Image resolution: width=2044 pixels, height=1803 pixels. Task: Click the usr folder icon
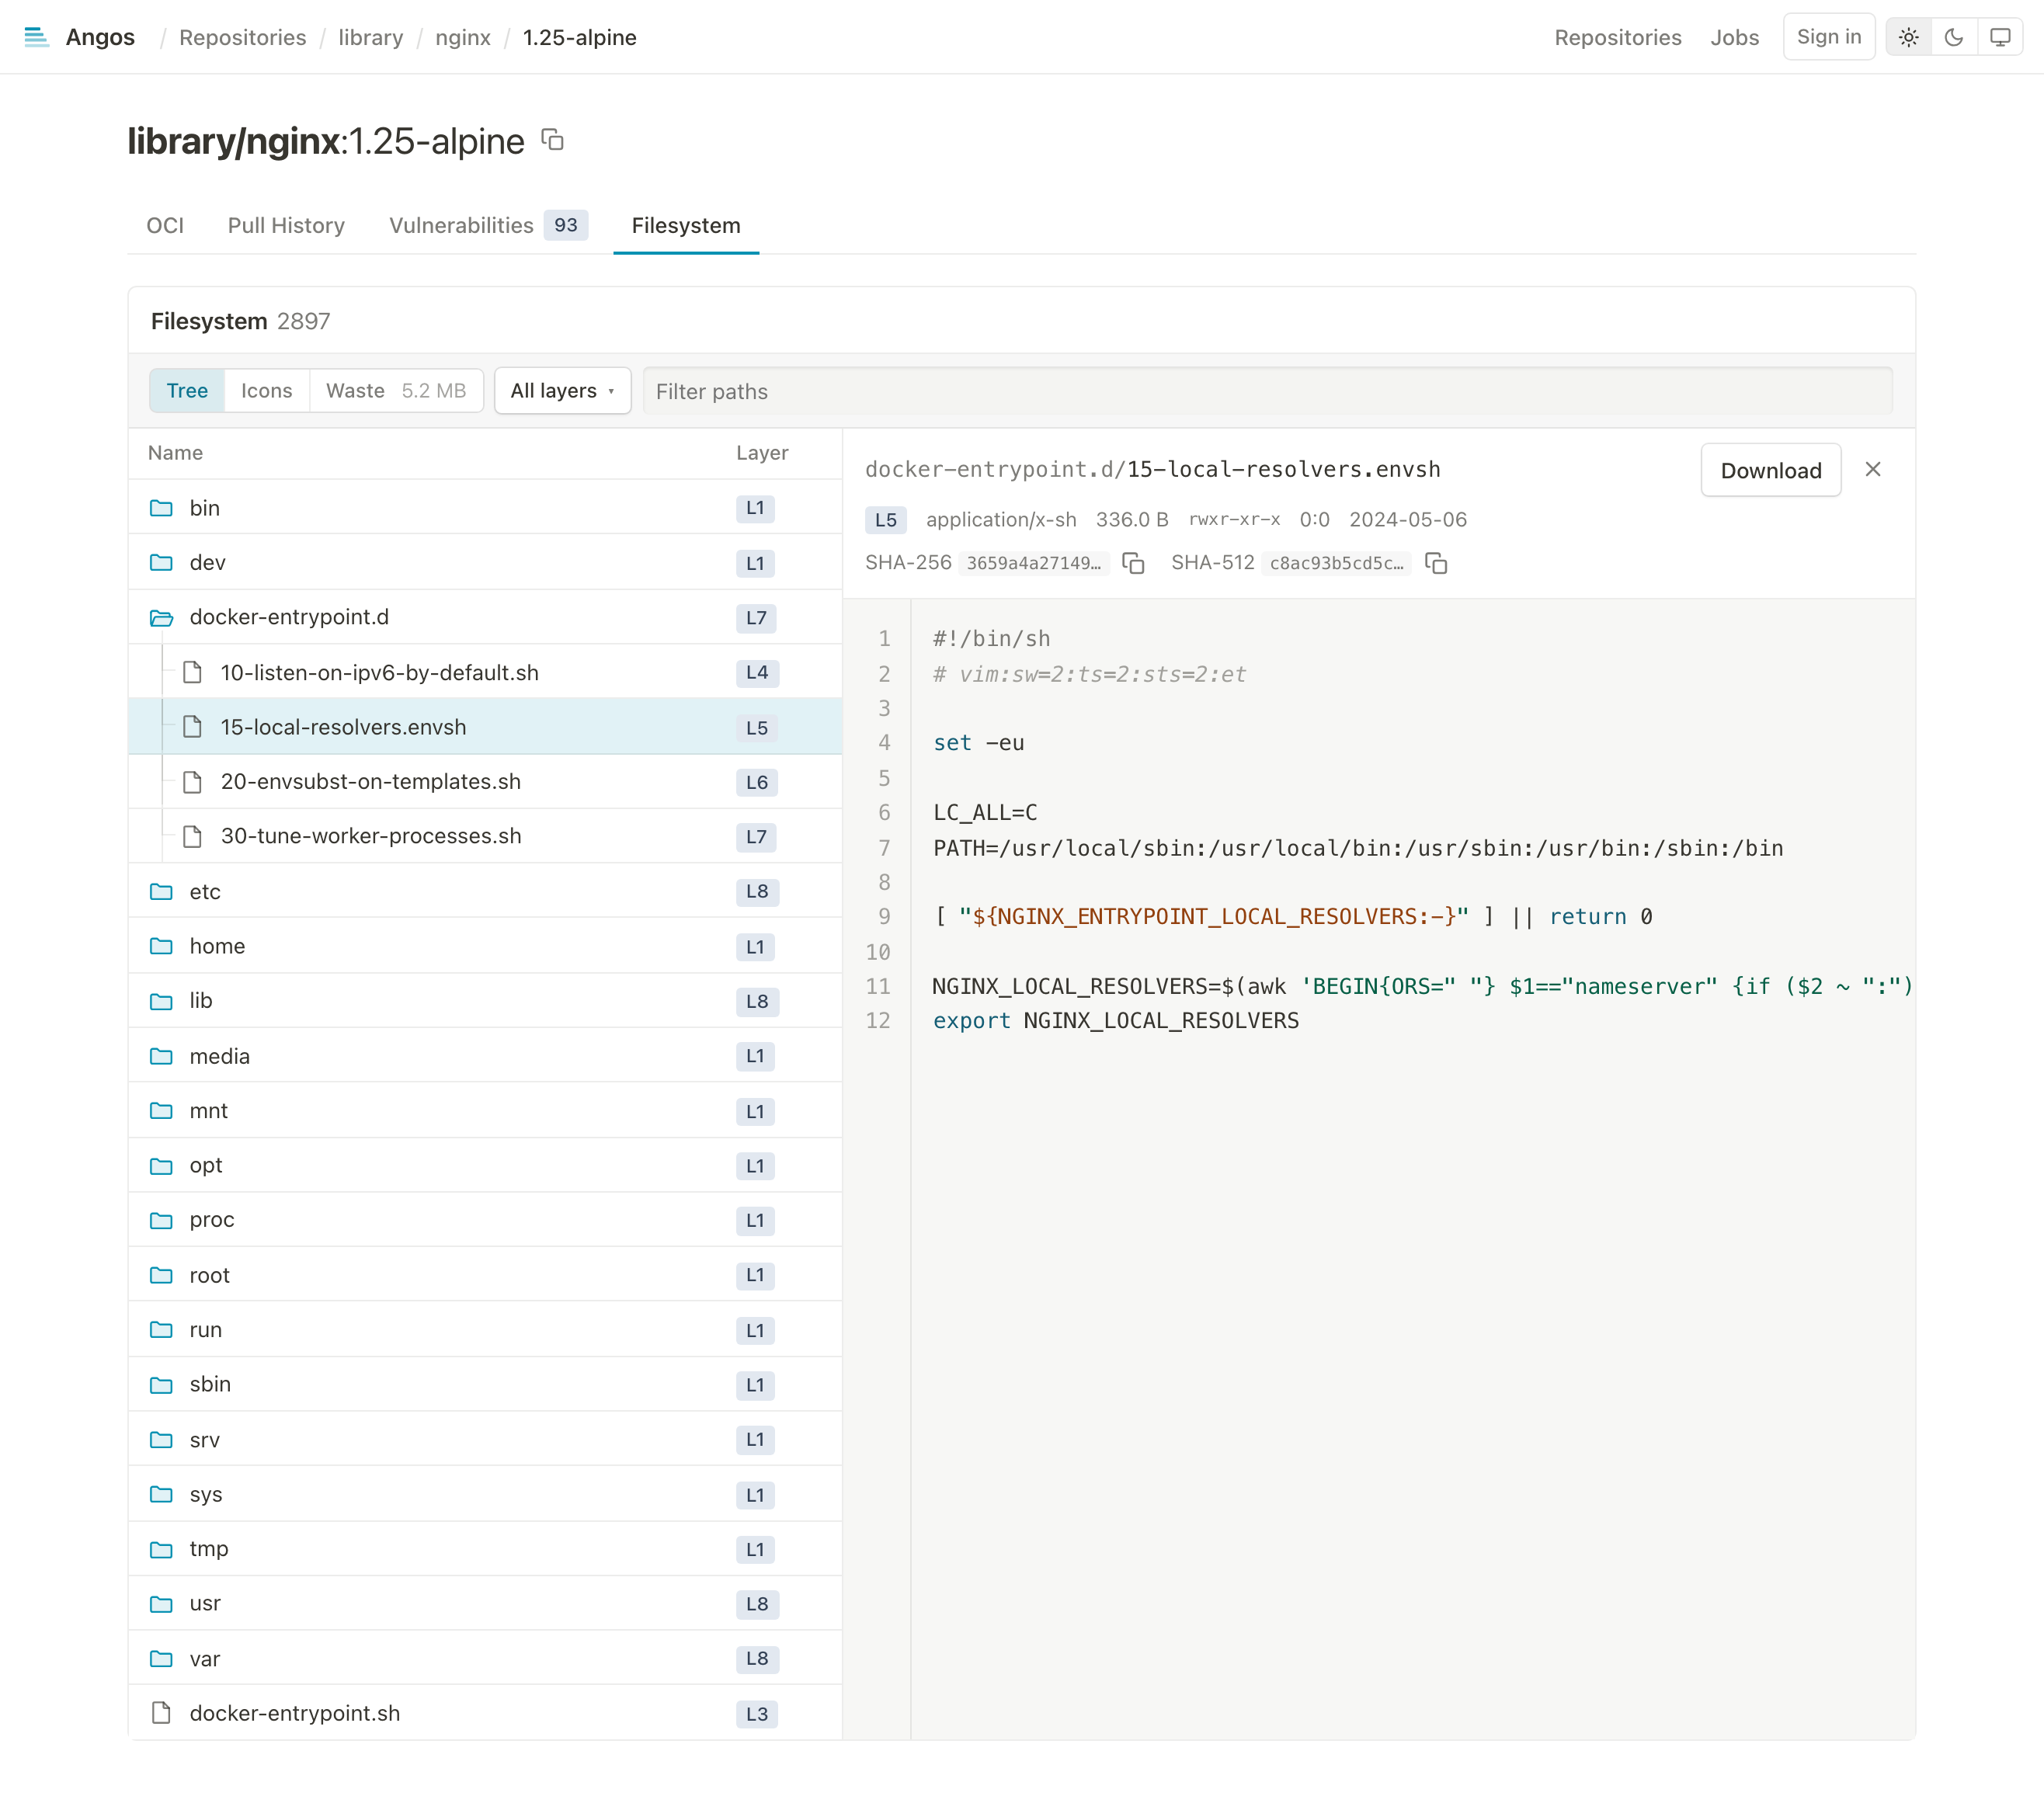161,1603
